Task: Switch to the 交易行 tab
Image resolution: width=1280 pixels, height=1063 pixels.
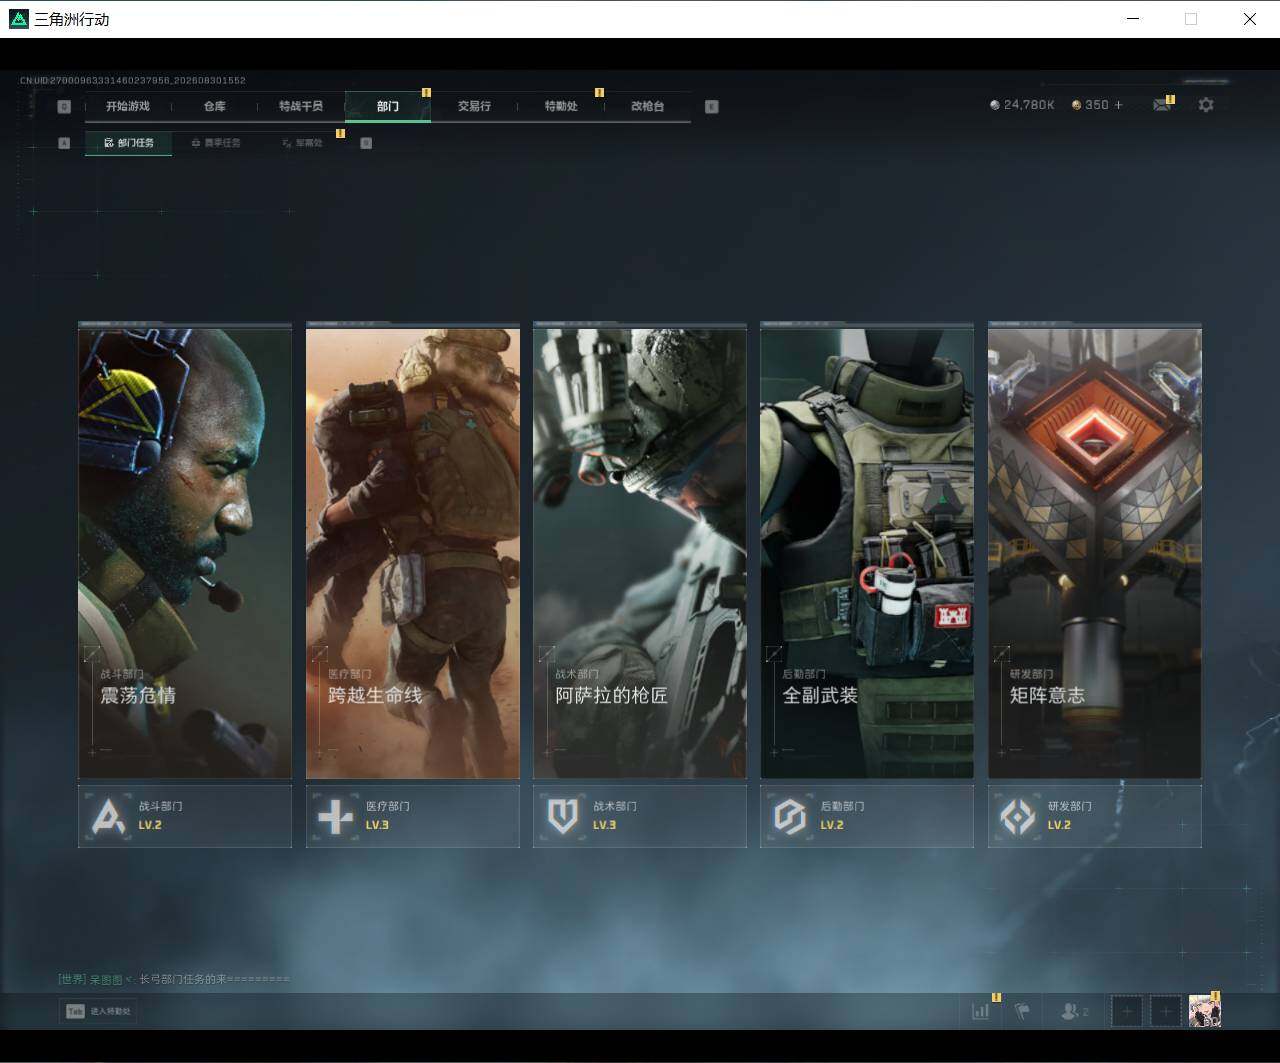Action: click(474, 106)
